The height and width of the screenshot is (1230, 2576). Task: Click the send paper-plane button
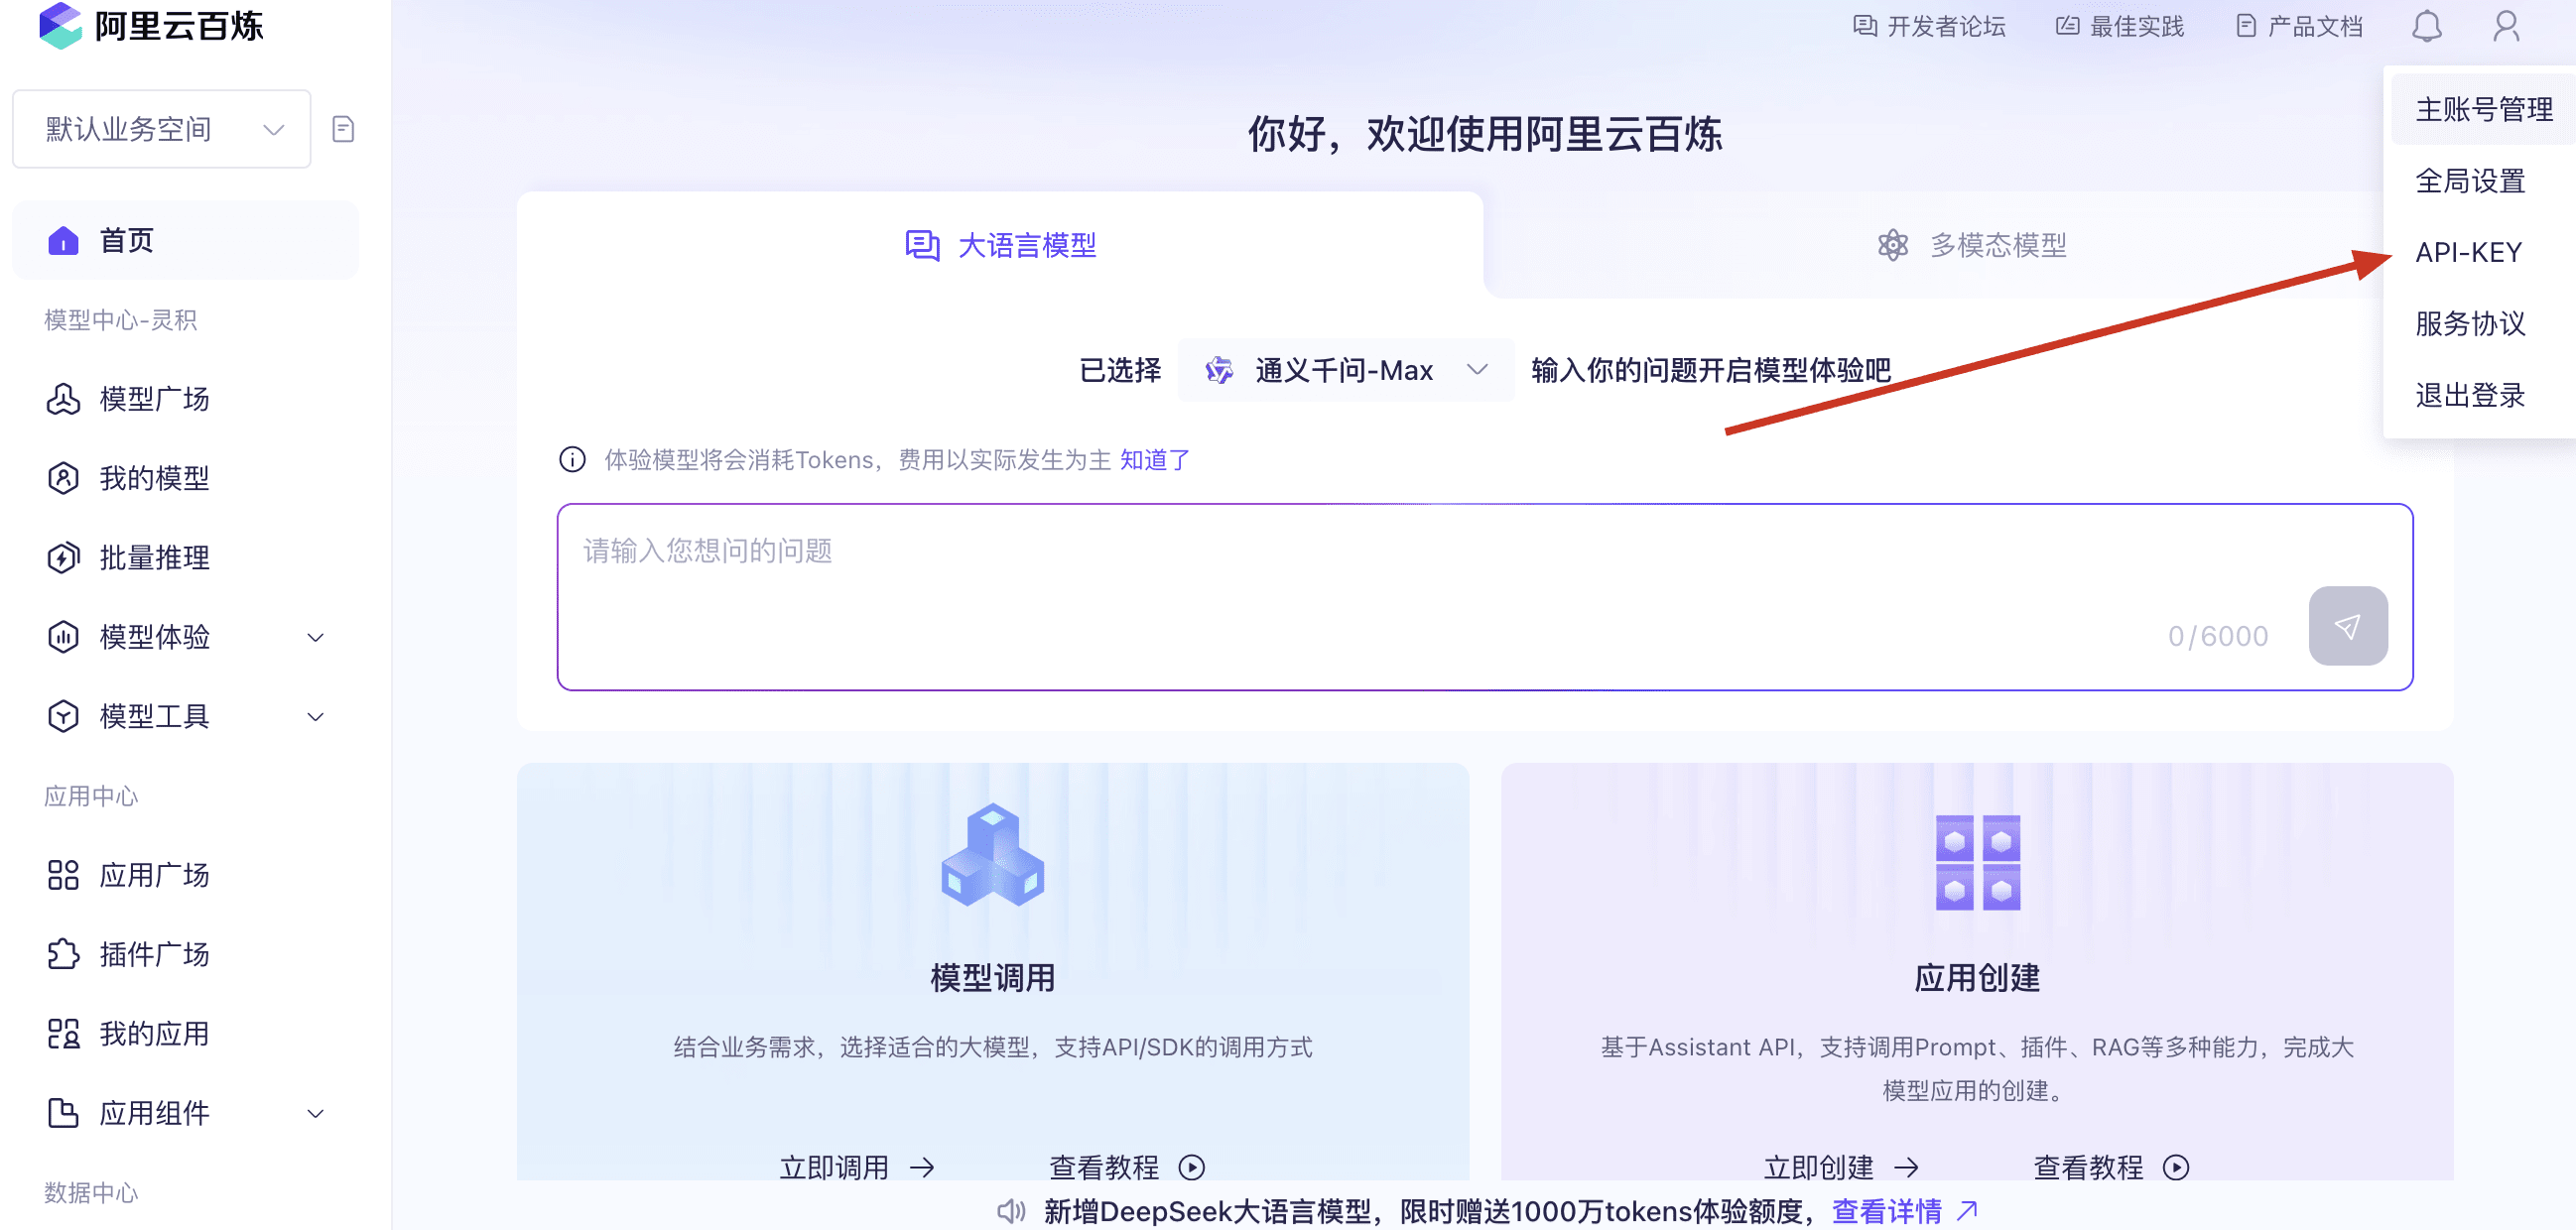pos(2347,626)
